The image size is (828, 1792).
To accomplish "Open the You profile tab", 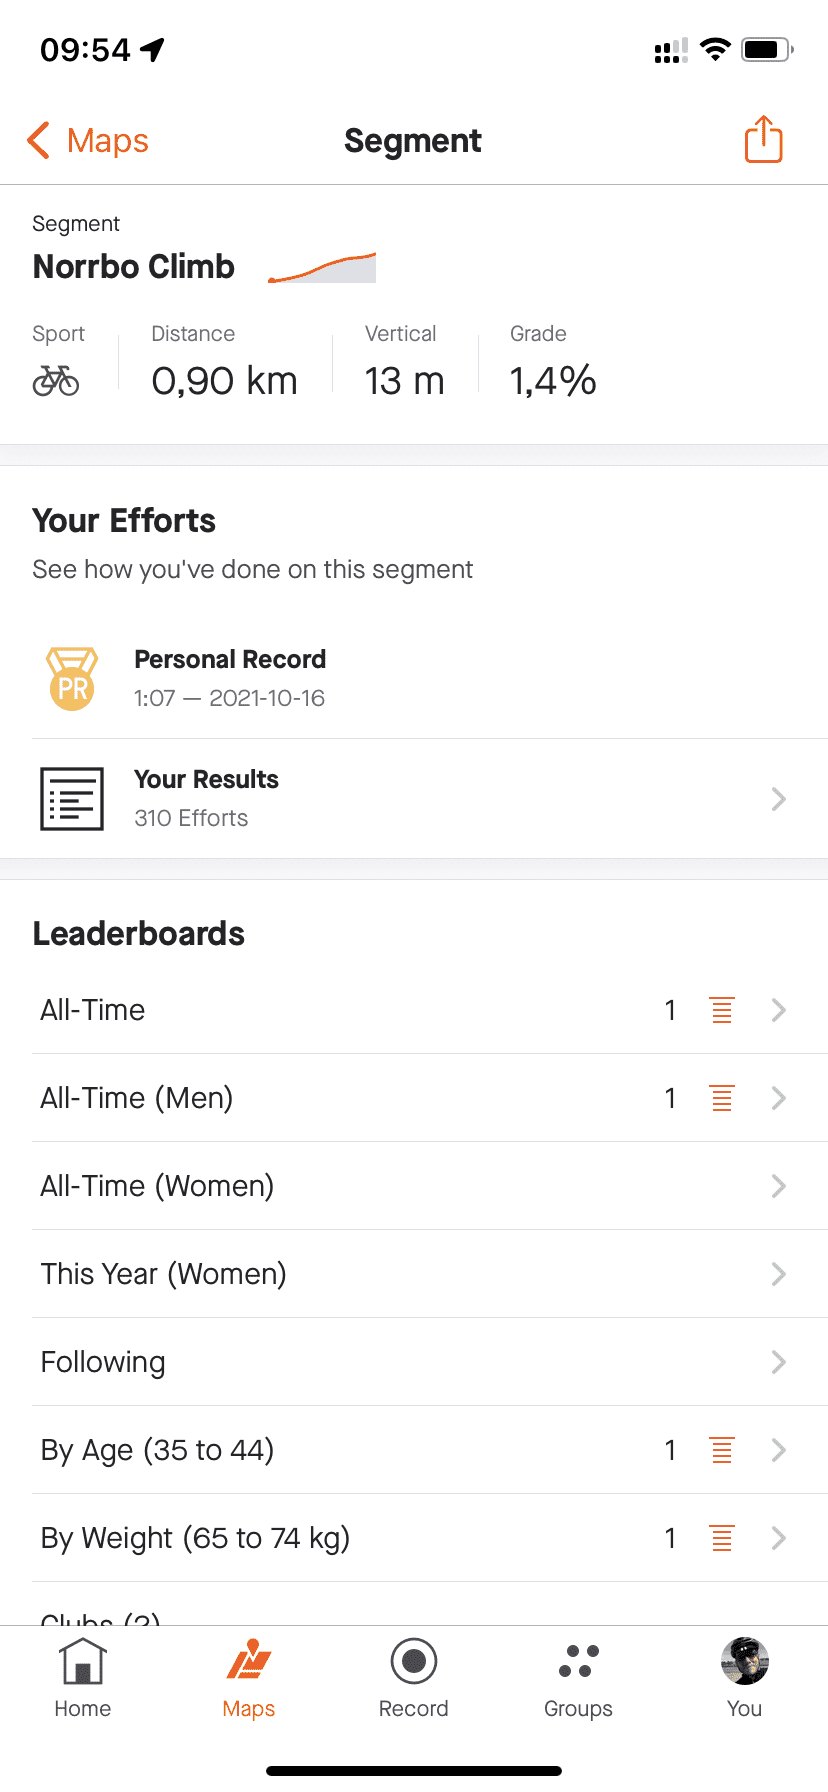I will point(744,1679).
